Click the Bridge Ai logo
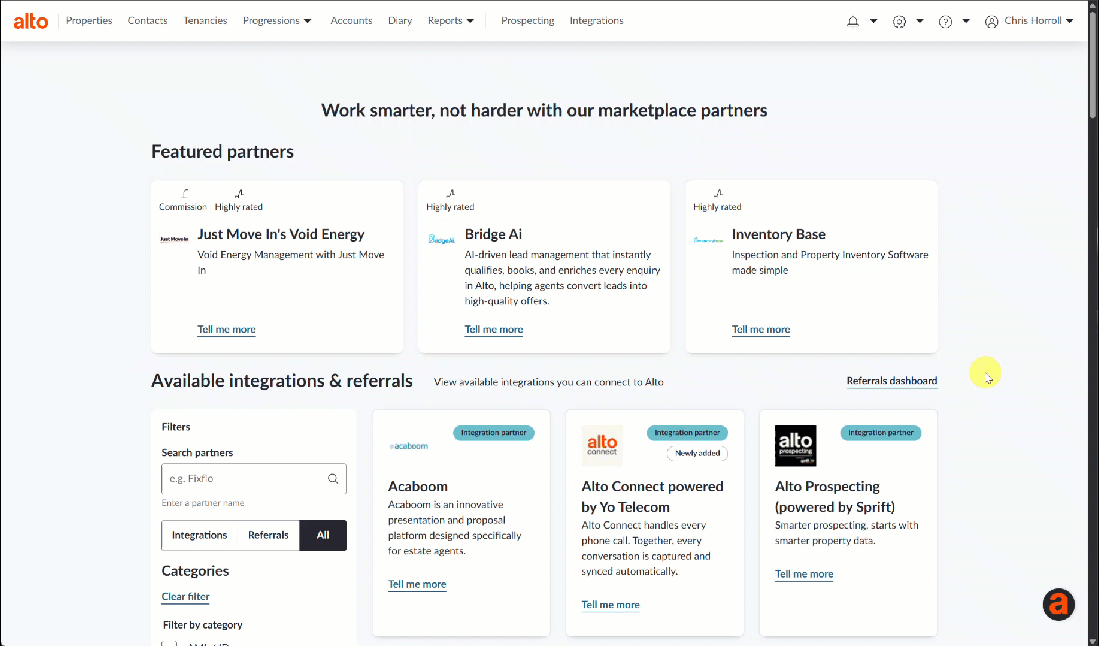The width and height of the screenshot is (1099, 646). (x=442, y=240)
